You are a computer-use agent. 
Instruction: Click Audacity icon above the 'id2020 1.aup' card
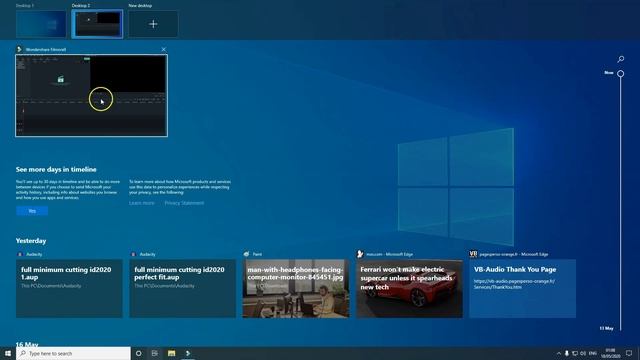tap(20, 254)
